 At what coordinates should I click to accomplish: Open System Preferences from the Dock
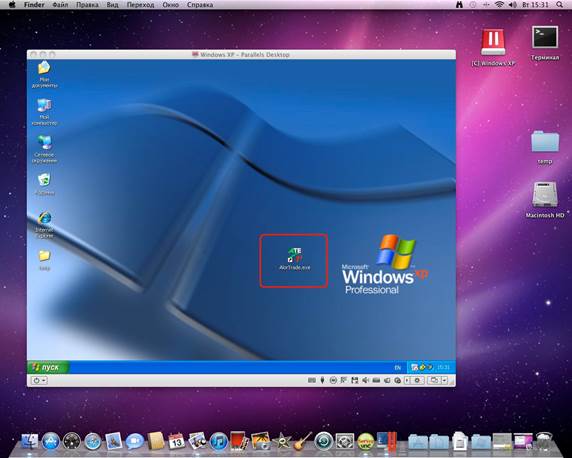(345, 441)
